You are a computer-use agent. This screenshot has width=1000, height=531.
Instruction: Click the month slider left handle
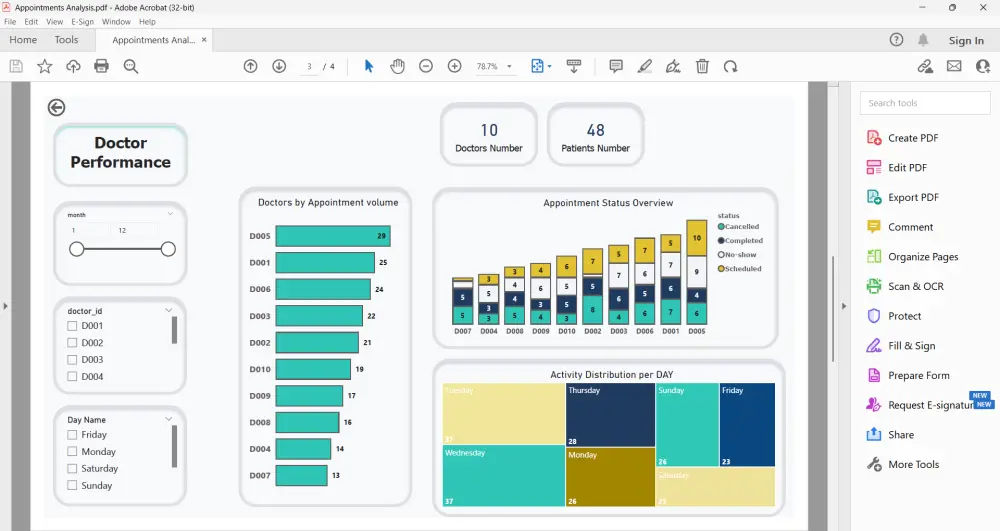tap(77, 249)
